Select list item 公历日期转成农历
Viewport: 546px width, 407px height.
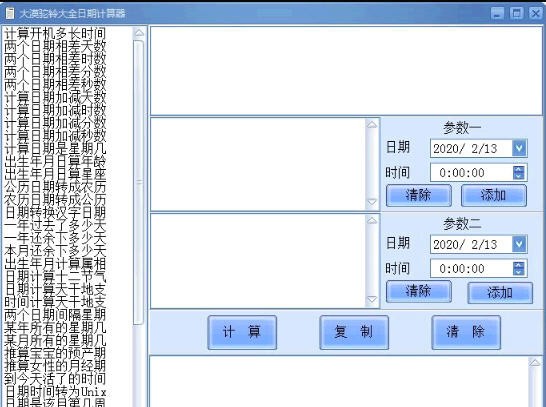tap(55, 187)
